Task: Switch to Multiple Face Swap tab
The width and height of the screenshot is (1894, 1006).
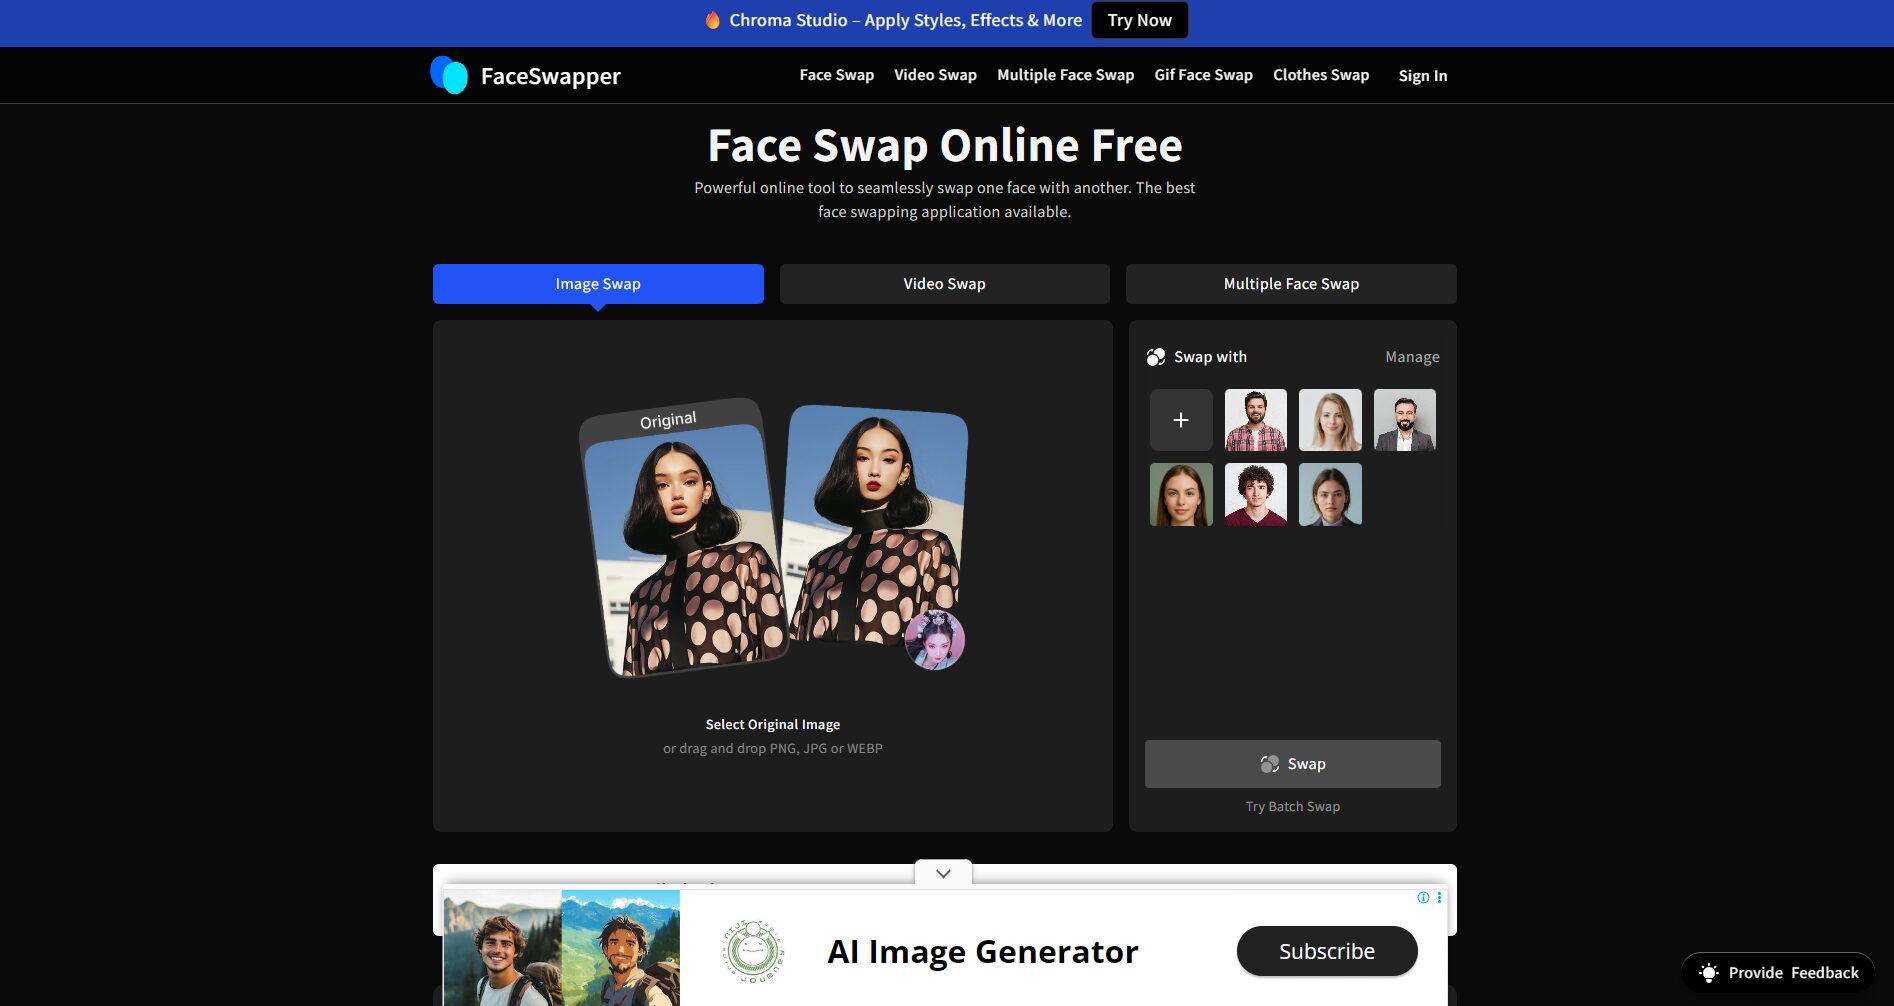Action: tap(1291, 284)
